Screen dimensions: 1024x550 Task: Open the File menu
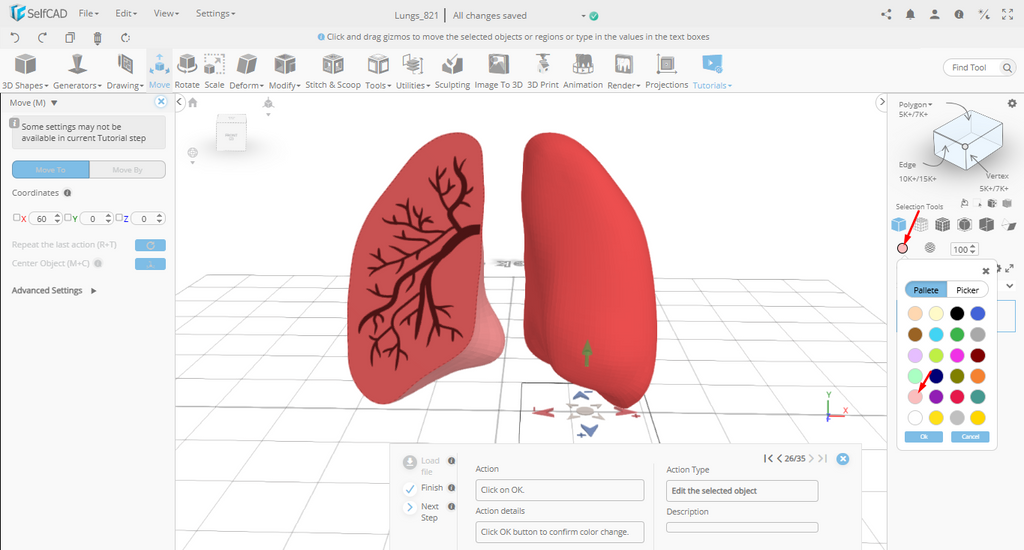click(88, 14)
